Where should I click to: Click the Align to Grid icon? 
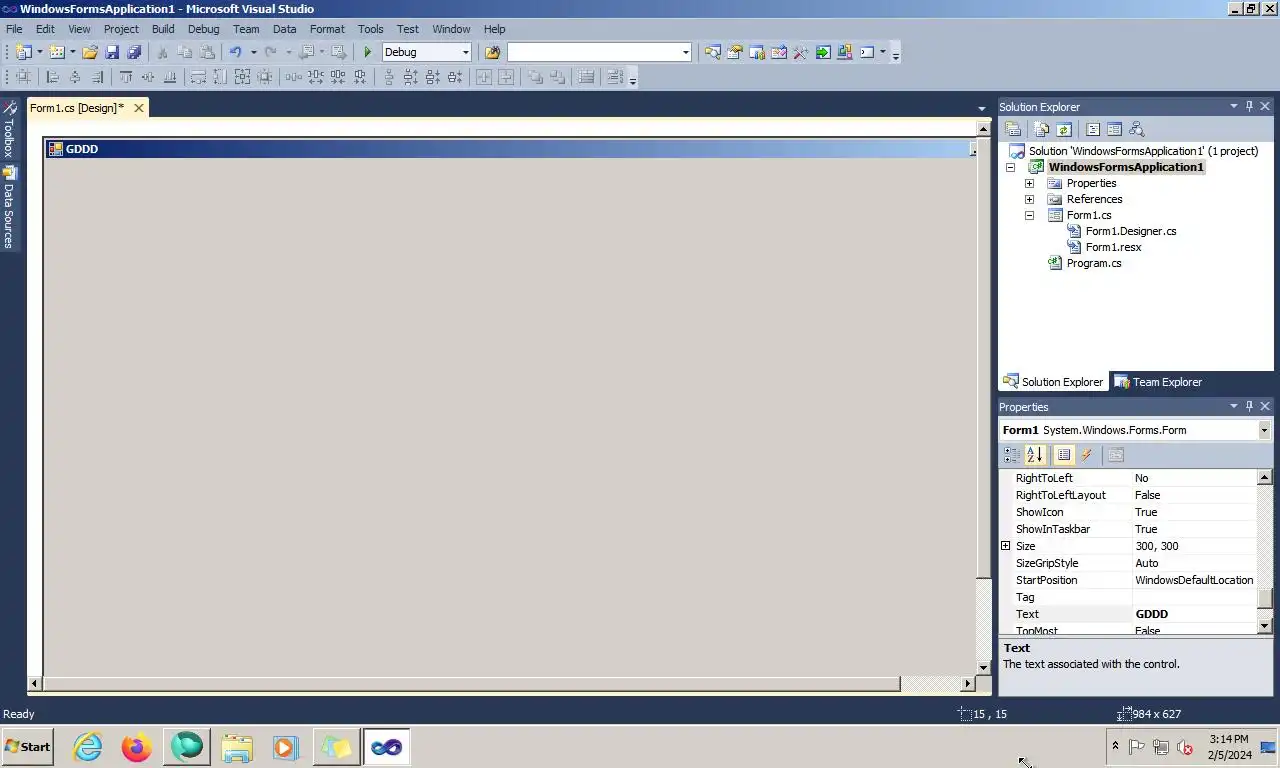coord(23,77)
